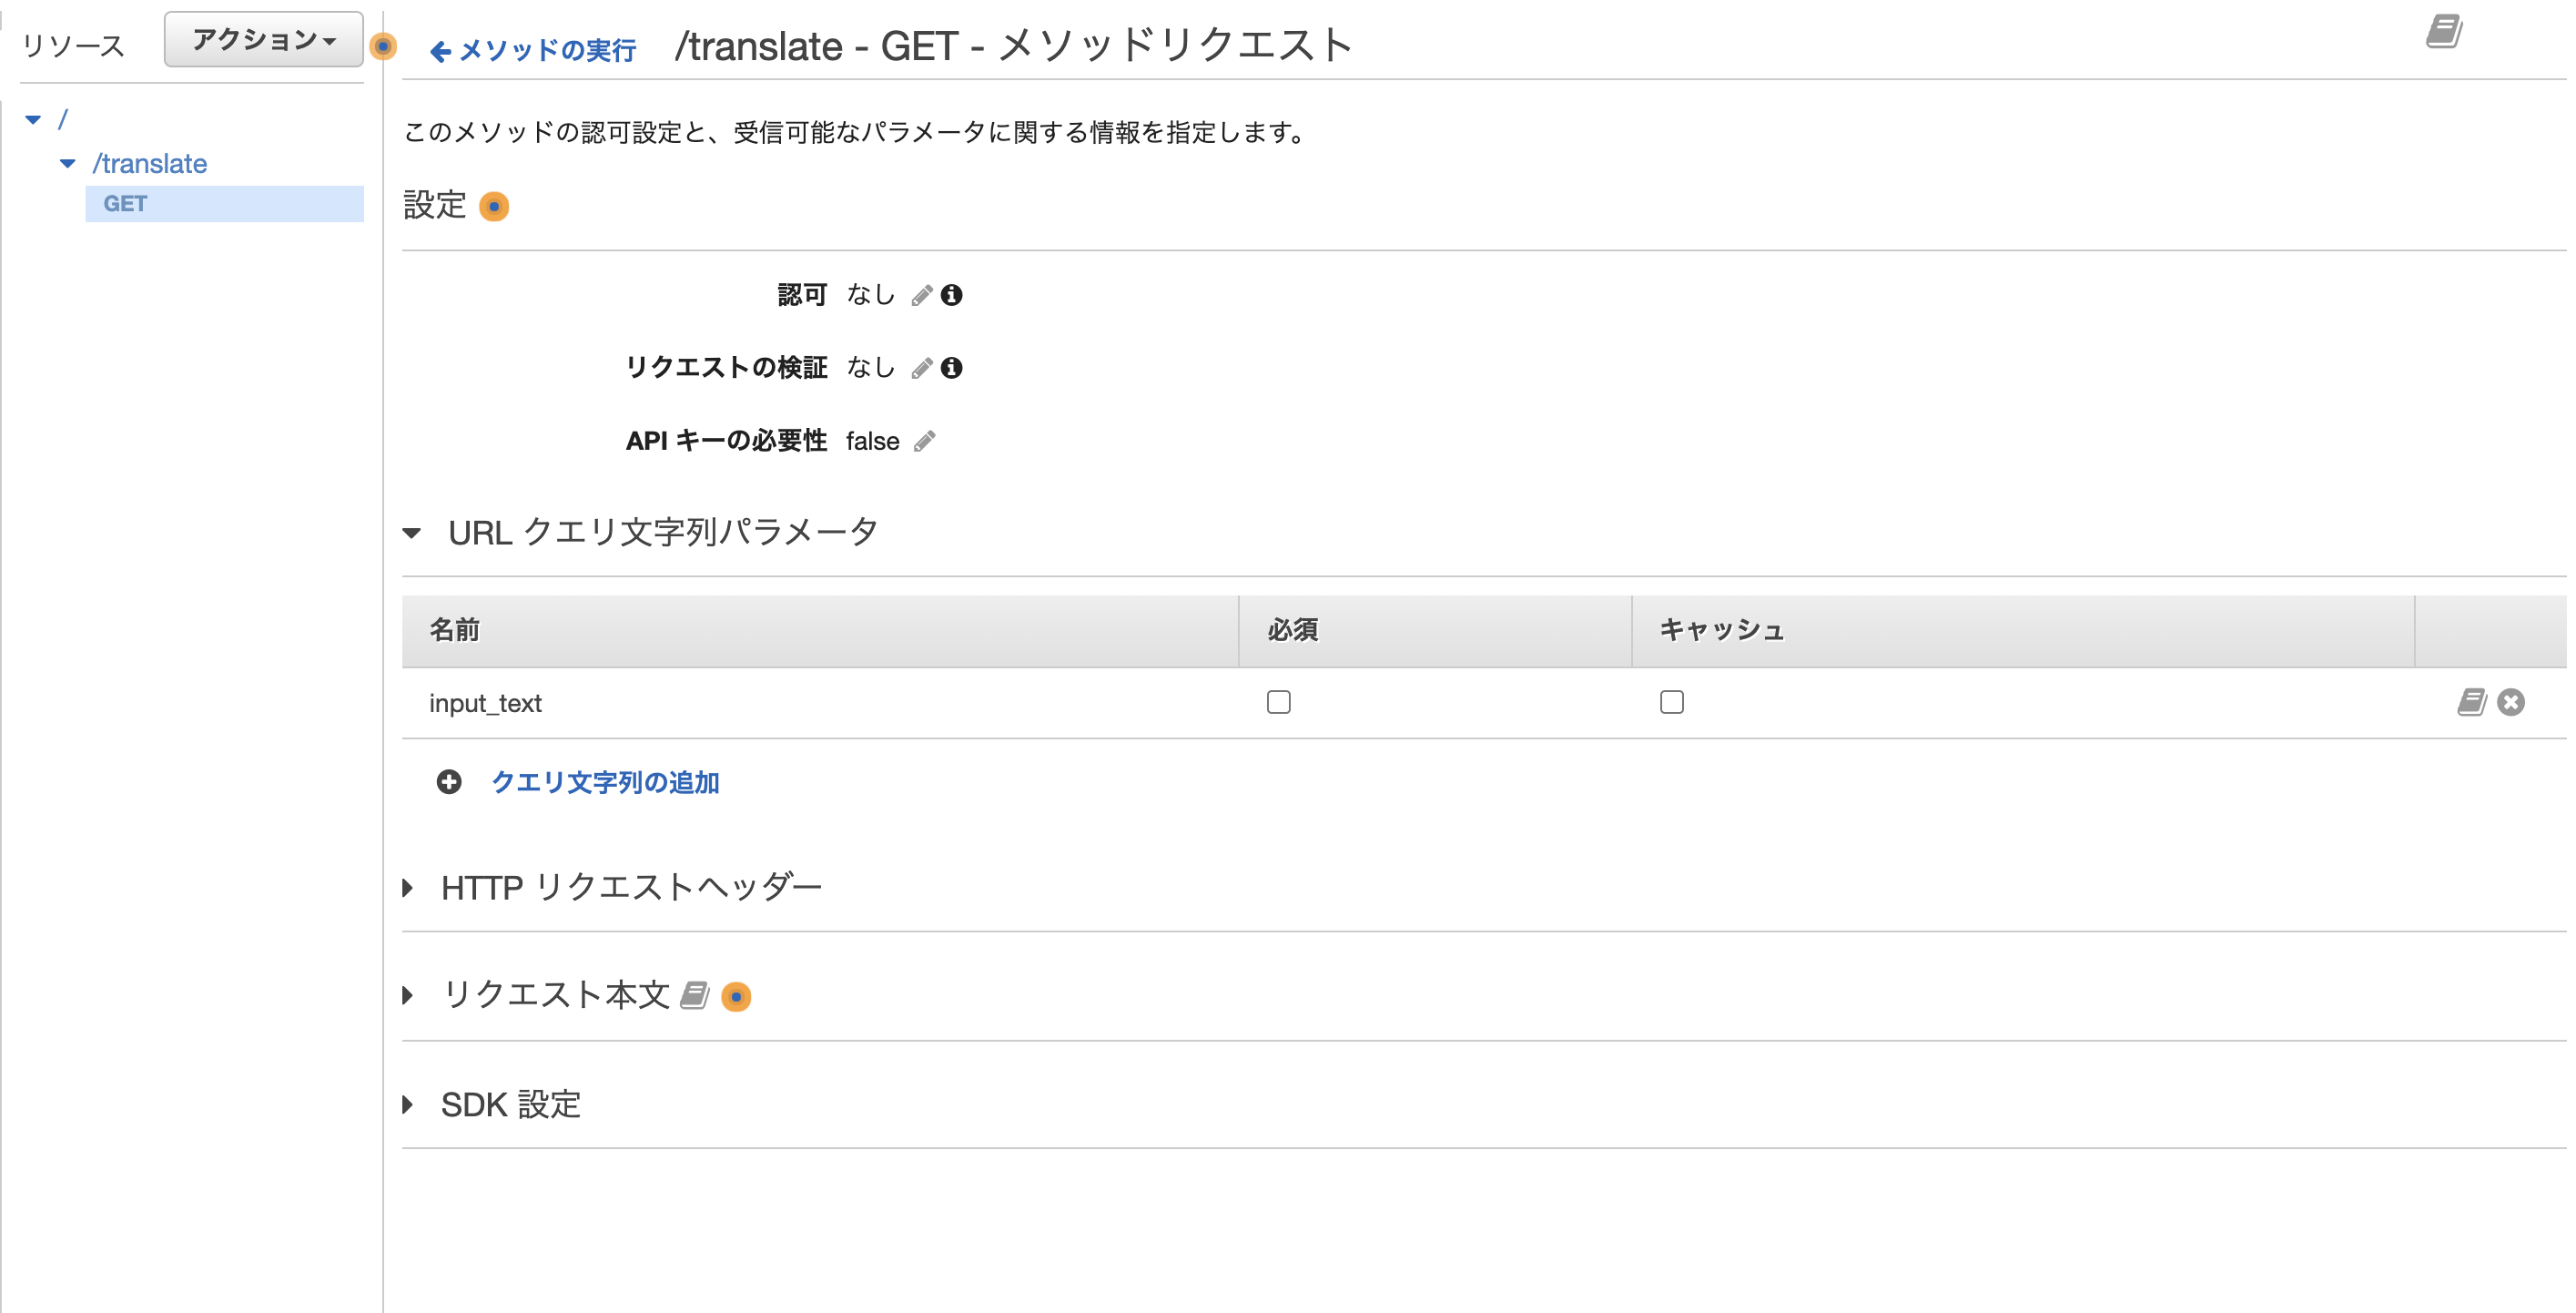Viewport: 2576px width, 1313px height.
Task: Edit リクエストの検証 using the pencil icon
Action: [923, 367]
